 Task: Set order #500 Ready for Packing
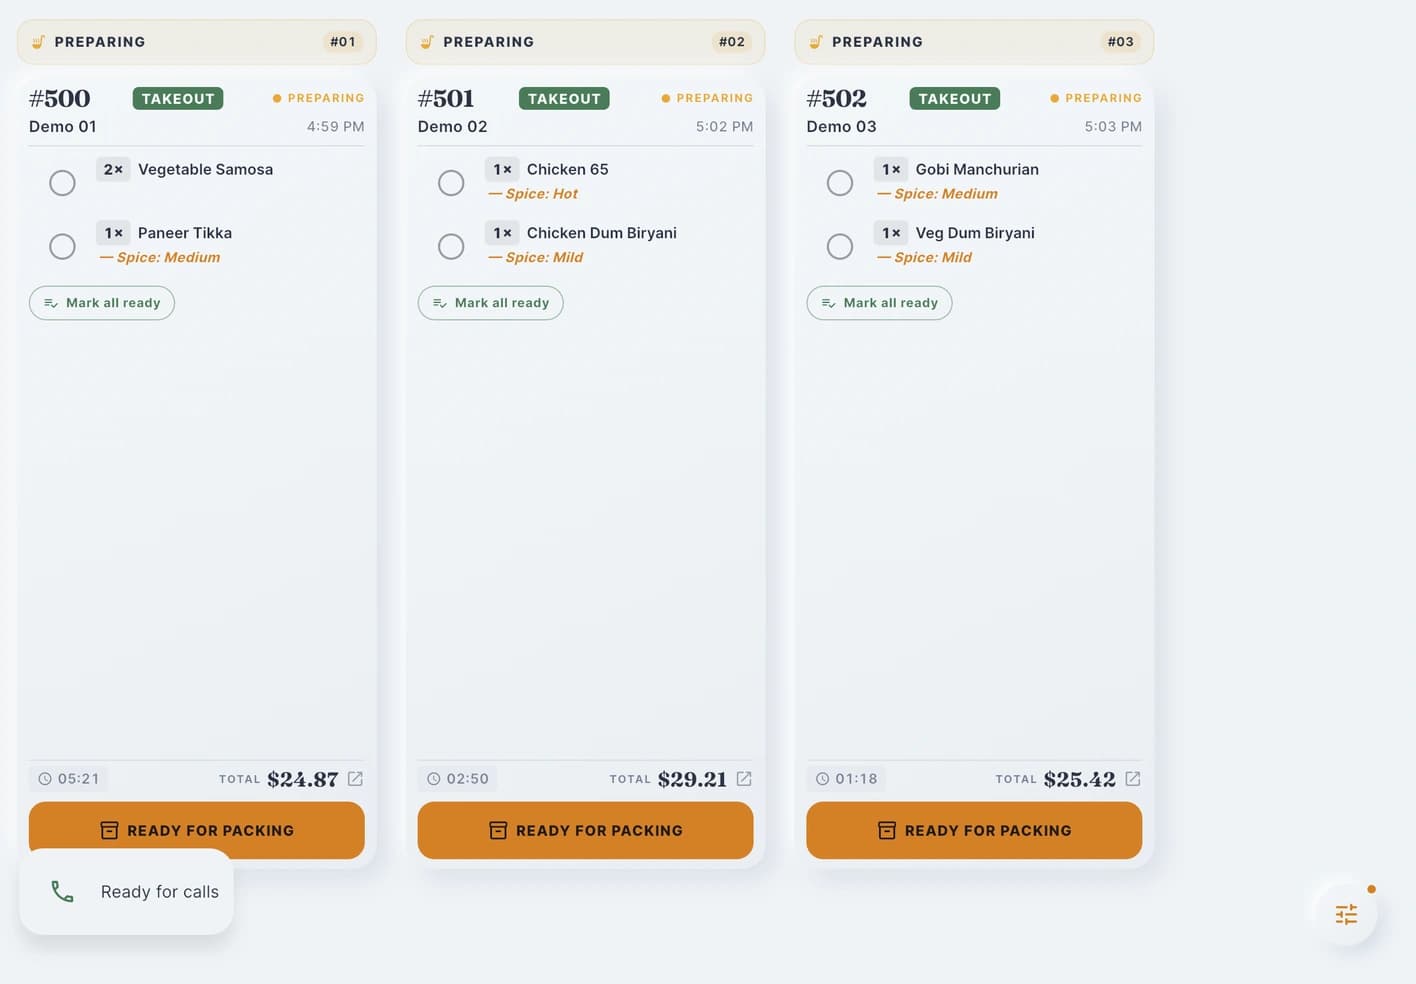[x=197, y=830]
